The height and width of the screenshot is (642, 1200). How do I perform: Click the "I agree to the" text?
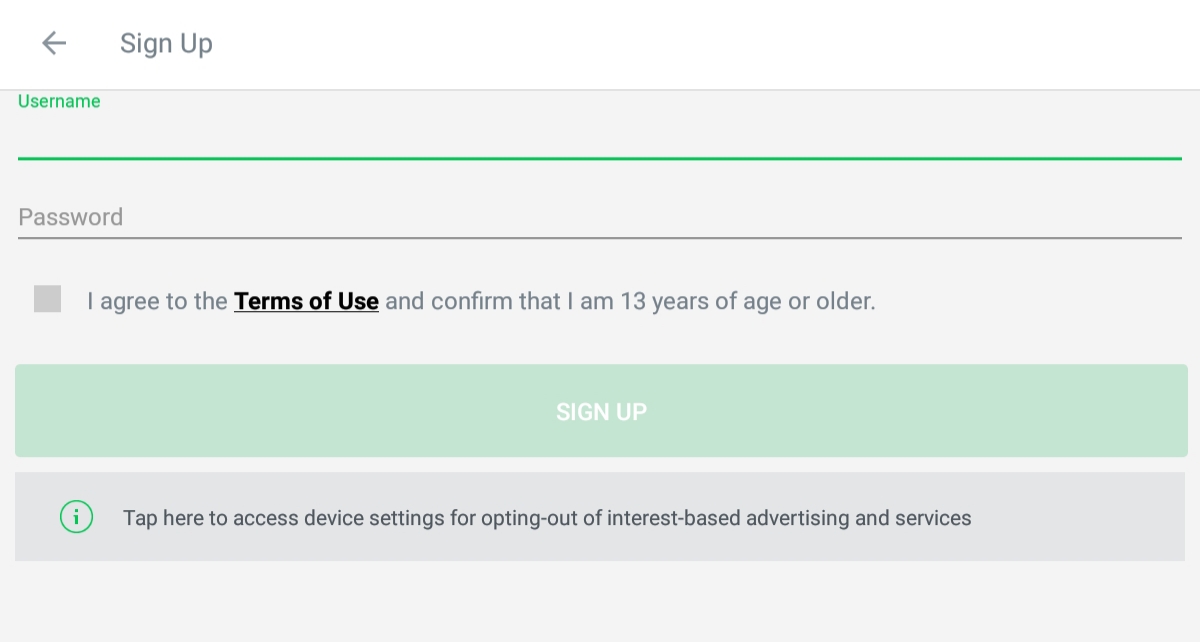(x=157, y=301)
